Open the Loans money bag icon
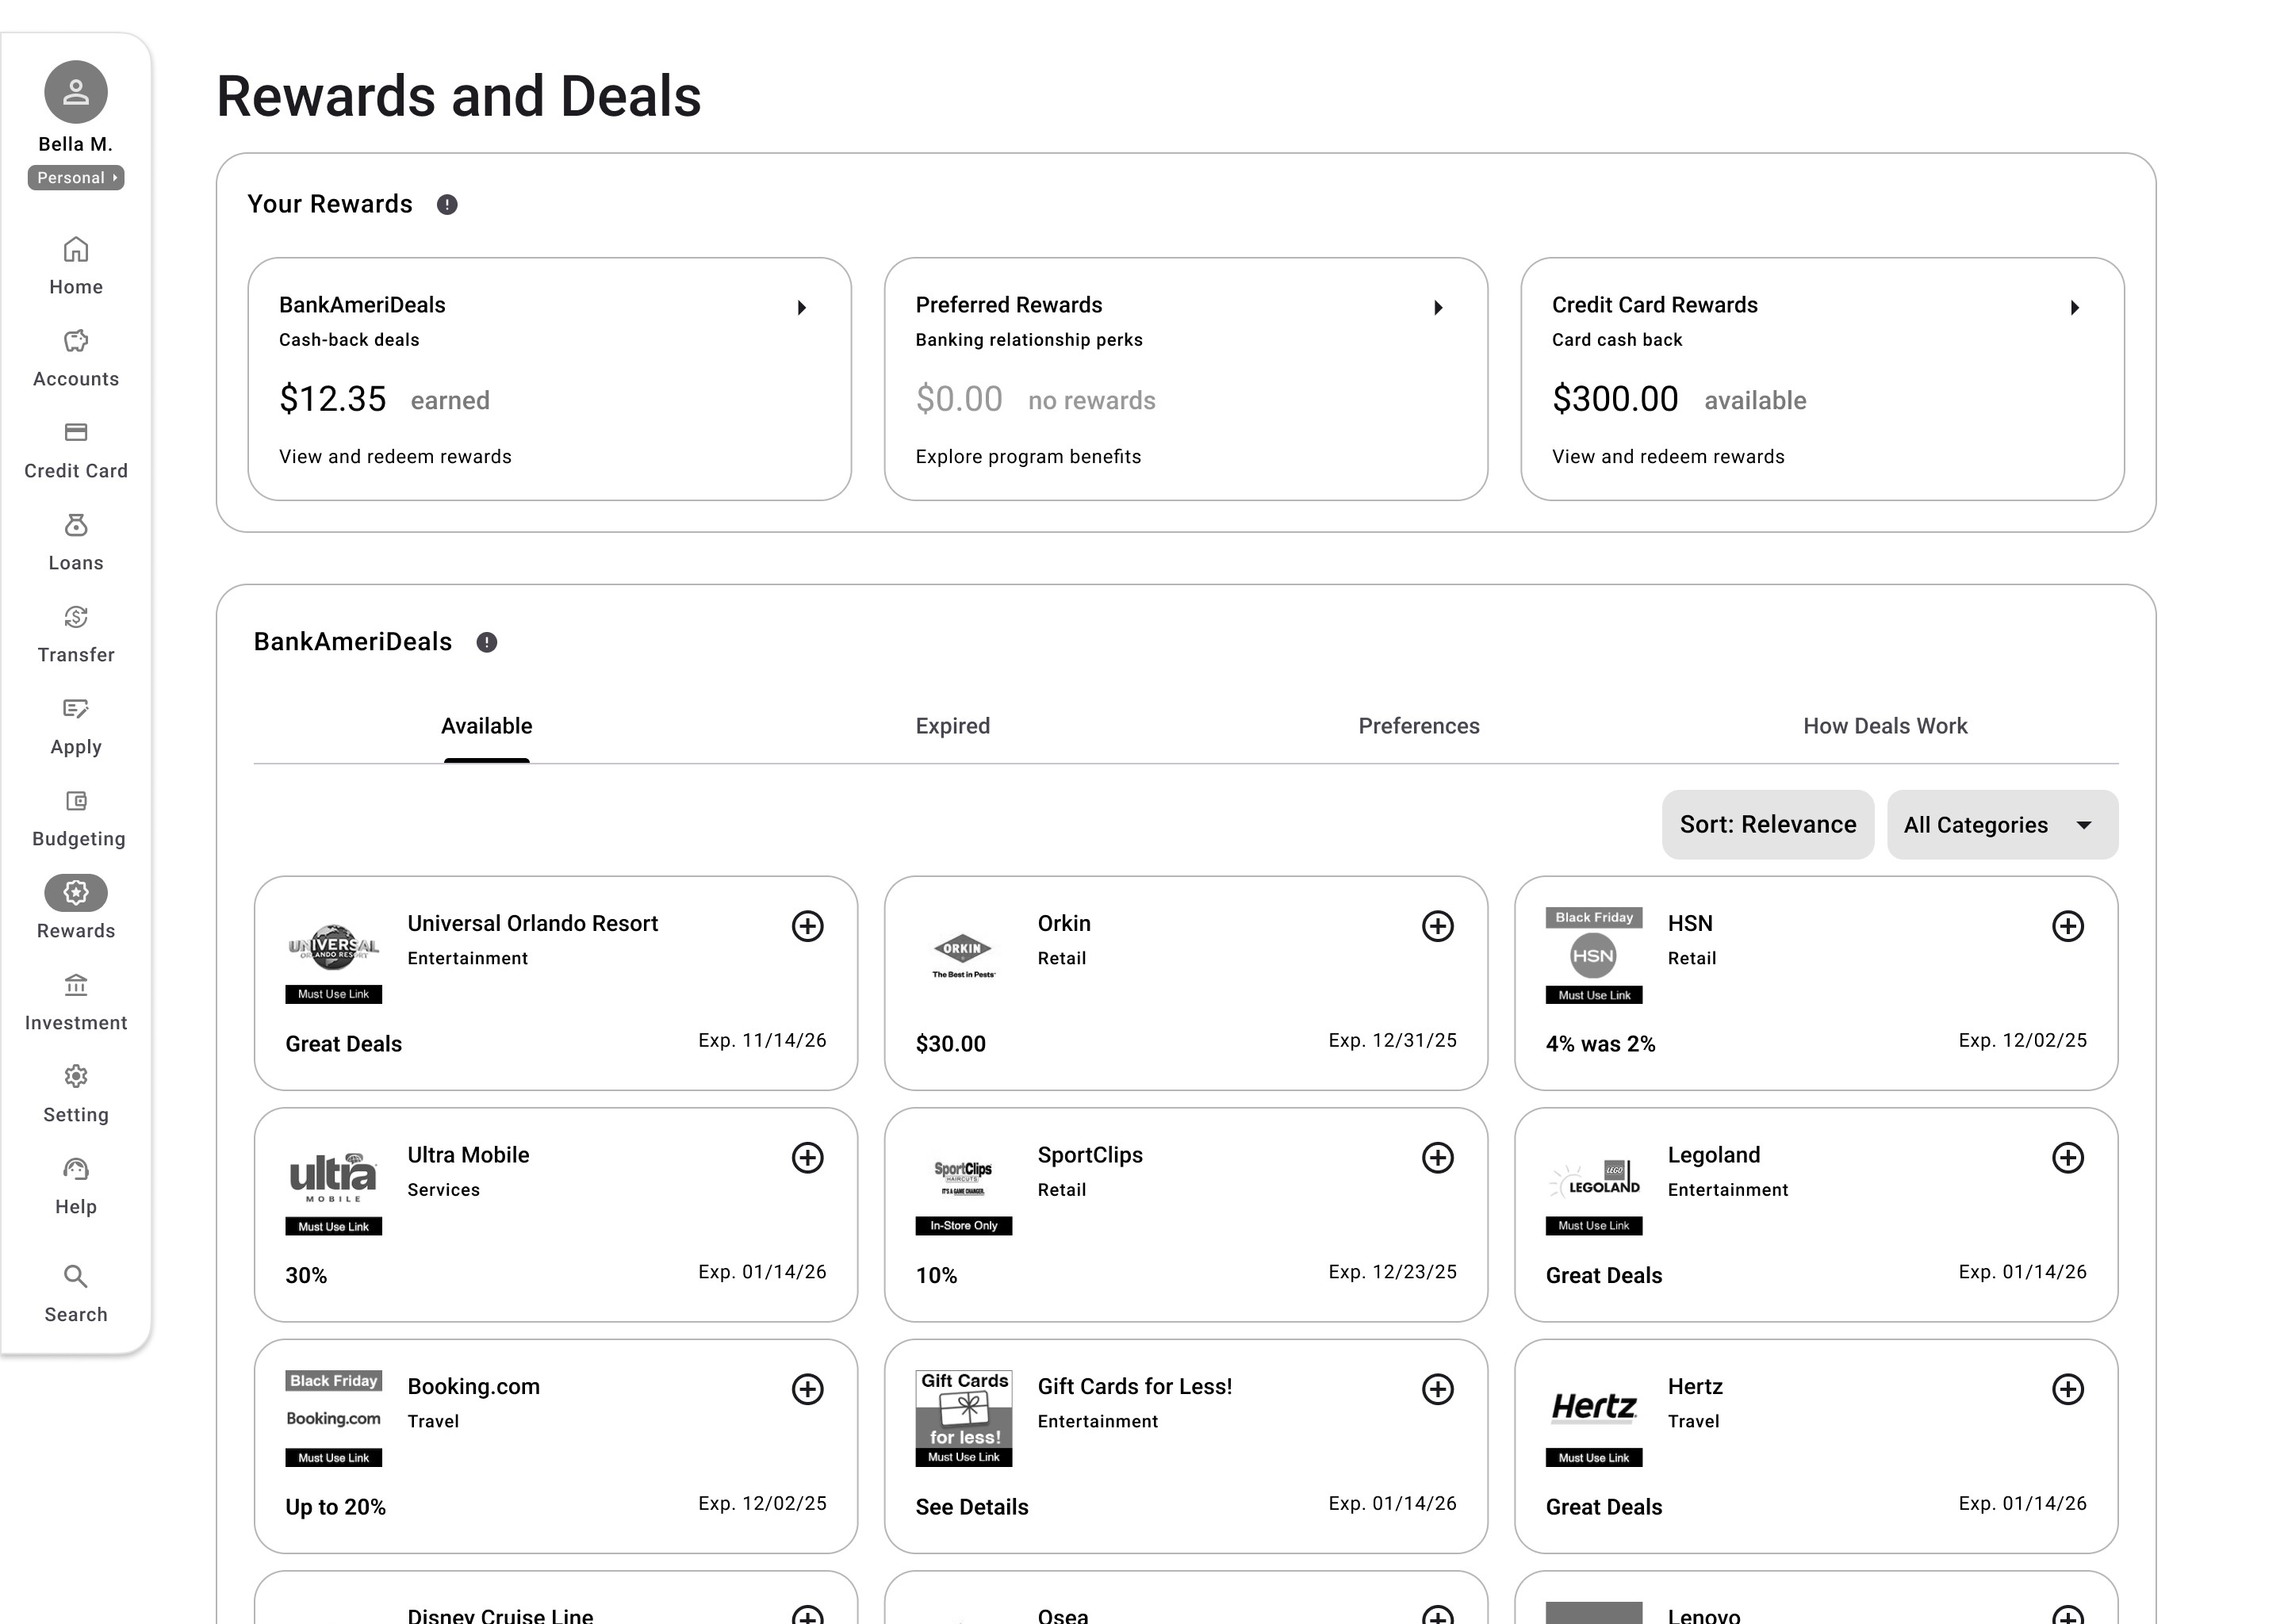Screen dimensions: 2284x1624 76,525
